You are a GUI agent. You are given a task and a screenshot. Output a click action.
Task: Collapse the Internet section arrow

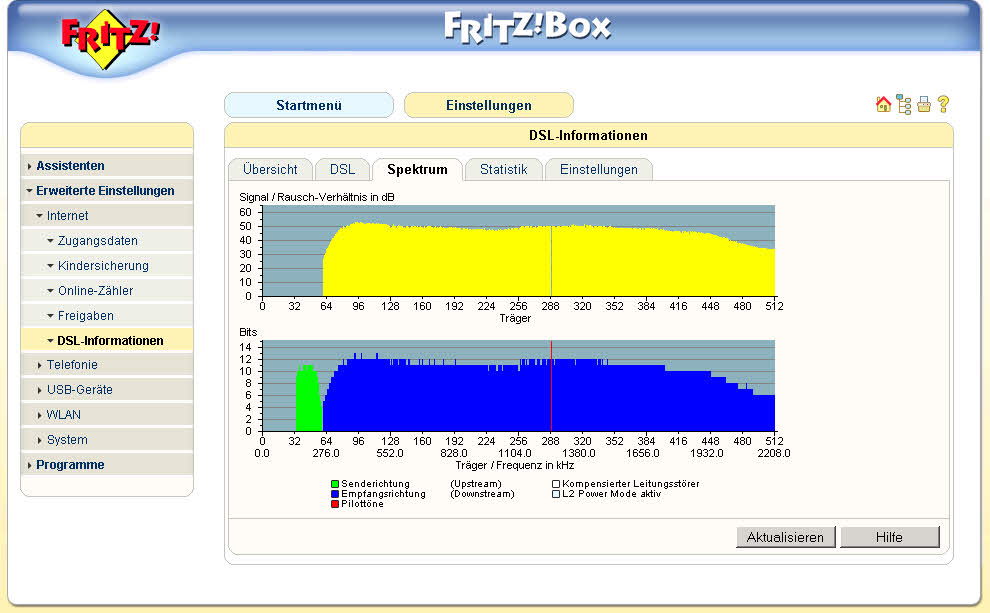(x=40, y=216)
